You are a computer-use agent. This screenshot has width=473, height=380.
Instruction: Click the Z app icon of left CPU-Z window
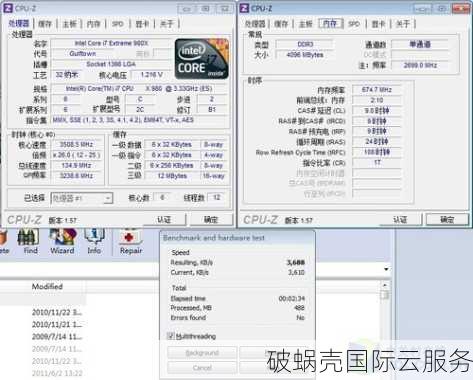pyautogui.click(x=8, y=8)
